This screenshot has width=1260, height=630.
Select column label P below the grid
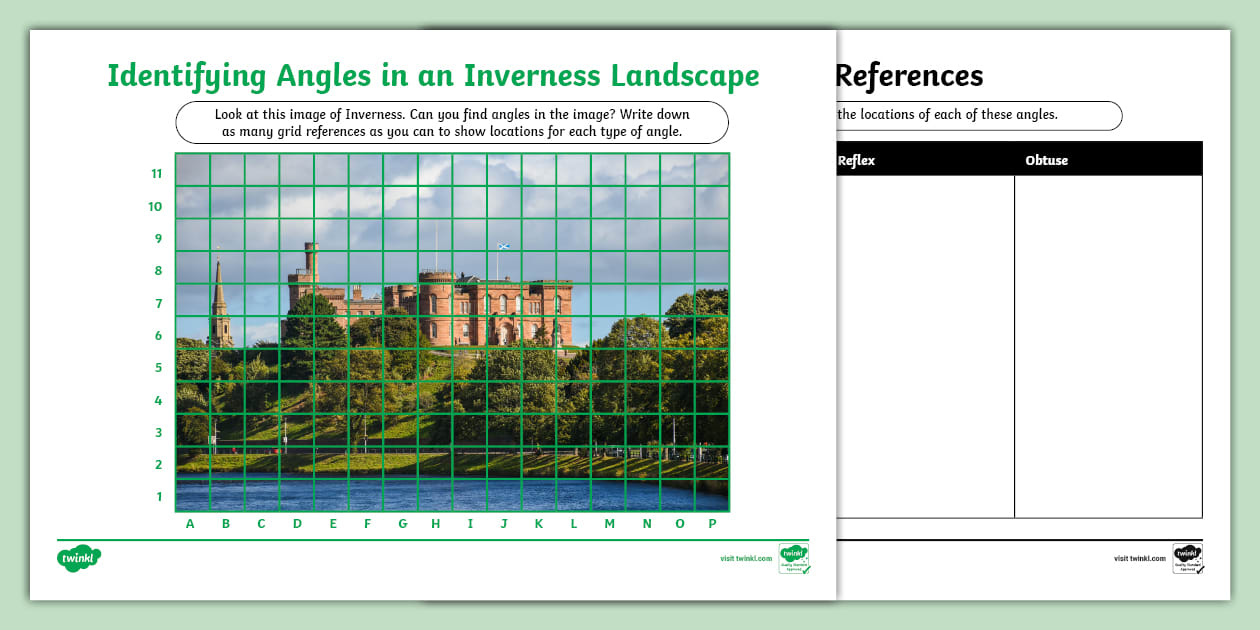click(x=711, y=523)
